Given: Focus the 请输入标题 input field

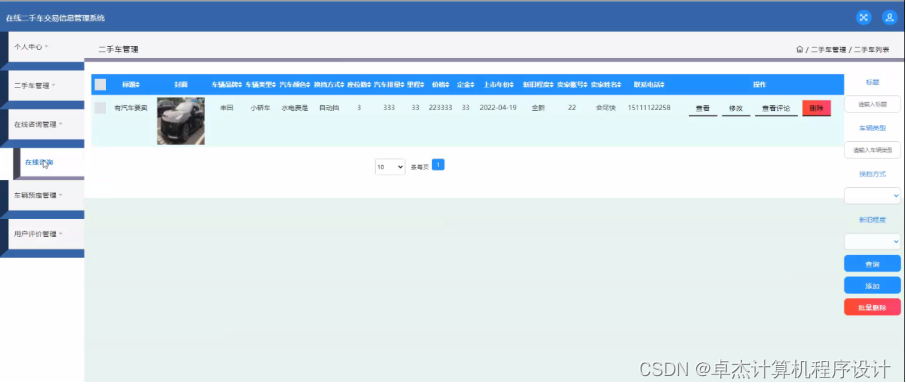Looking at the screenshot, I should pyautogui.click(x=872, y=105).
